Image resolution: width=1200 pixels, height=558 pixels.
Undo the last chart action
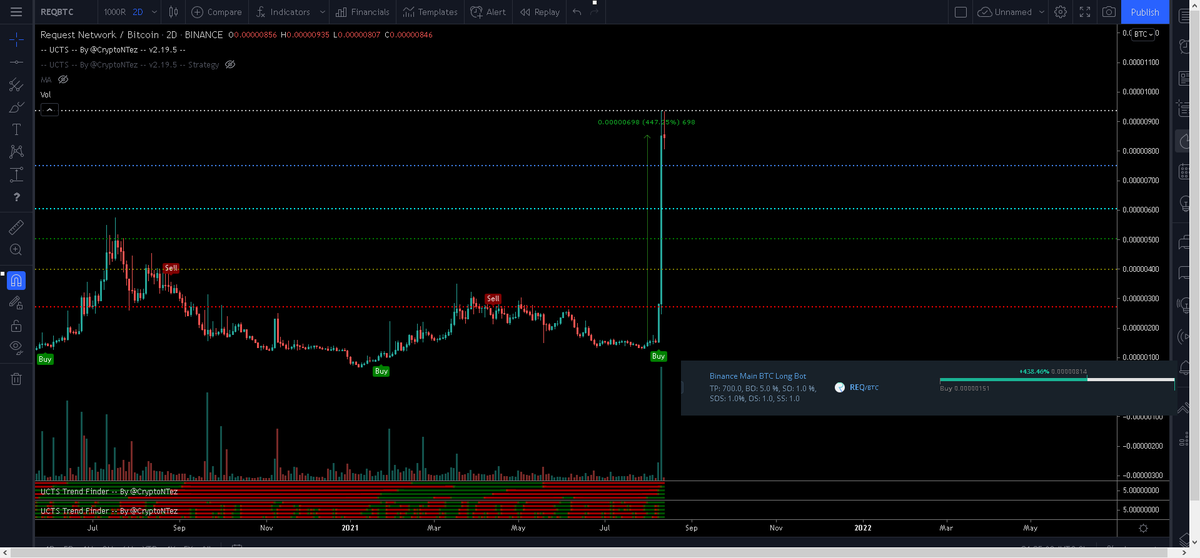coord(576,12)
